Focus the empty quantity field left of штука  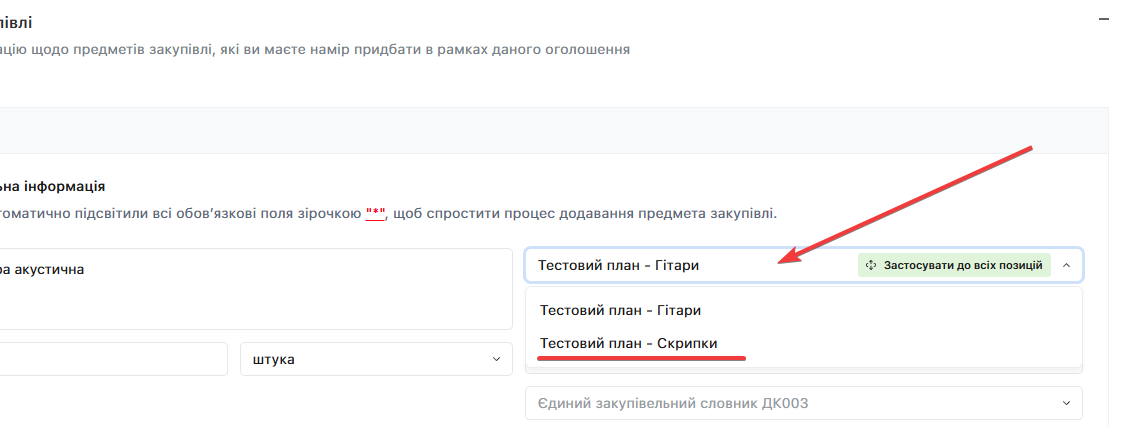tap(112, 360)
